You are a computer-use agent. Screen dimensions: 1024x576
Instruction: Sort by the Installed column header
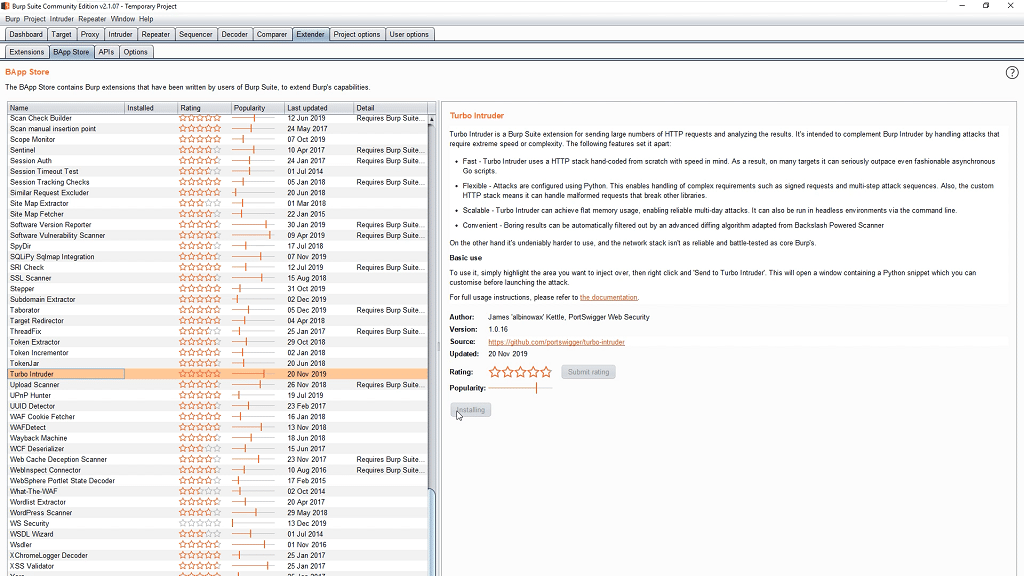[151, 108]
